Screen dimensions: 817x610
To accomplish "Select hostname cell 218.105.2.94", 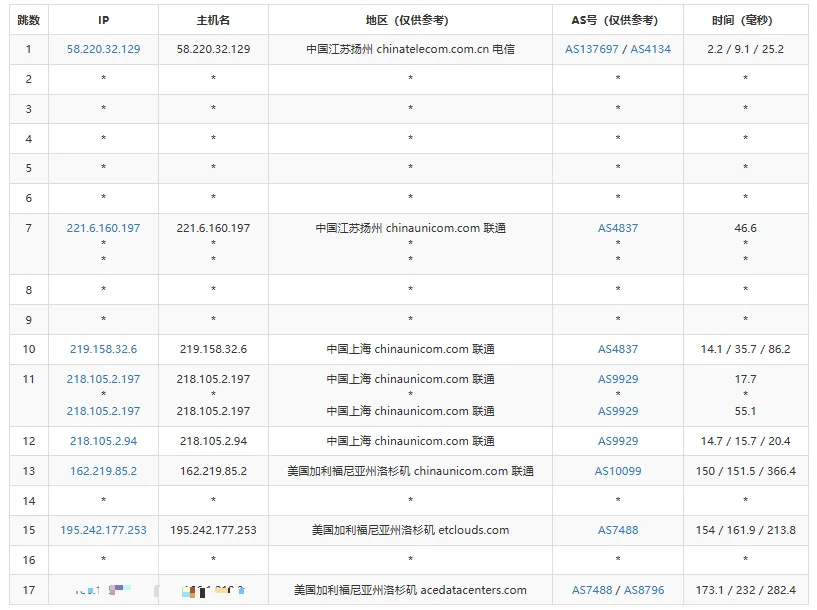I will [213, 441].
